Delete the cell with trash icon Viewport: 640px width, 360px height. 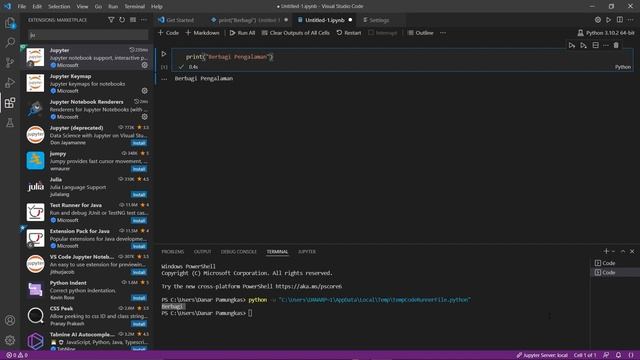point(616,45)
